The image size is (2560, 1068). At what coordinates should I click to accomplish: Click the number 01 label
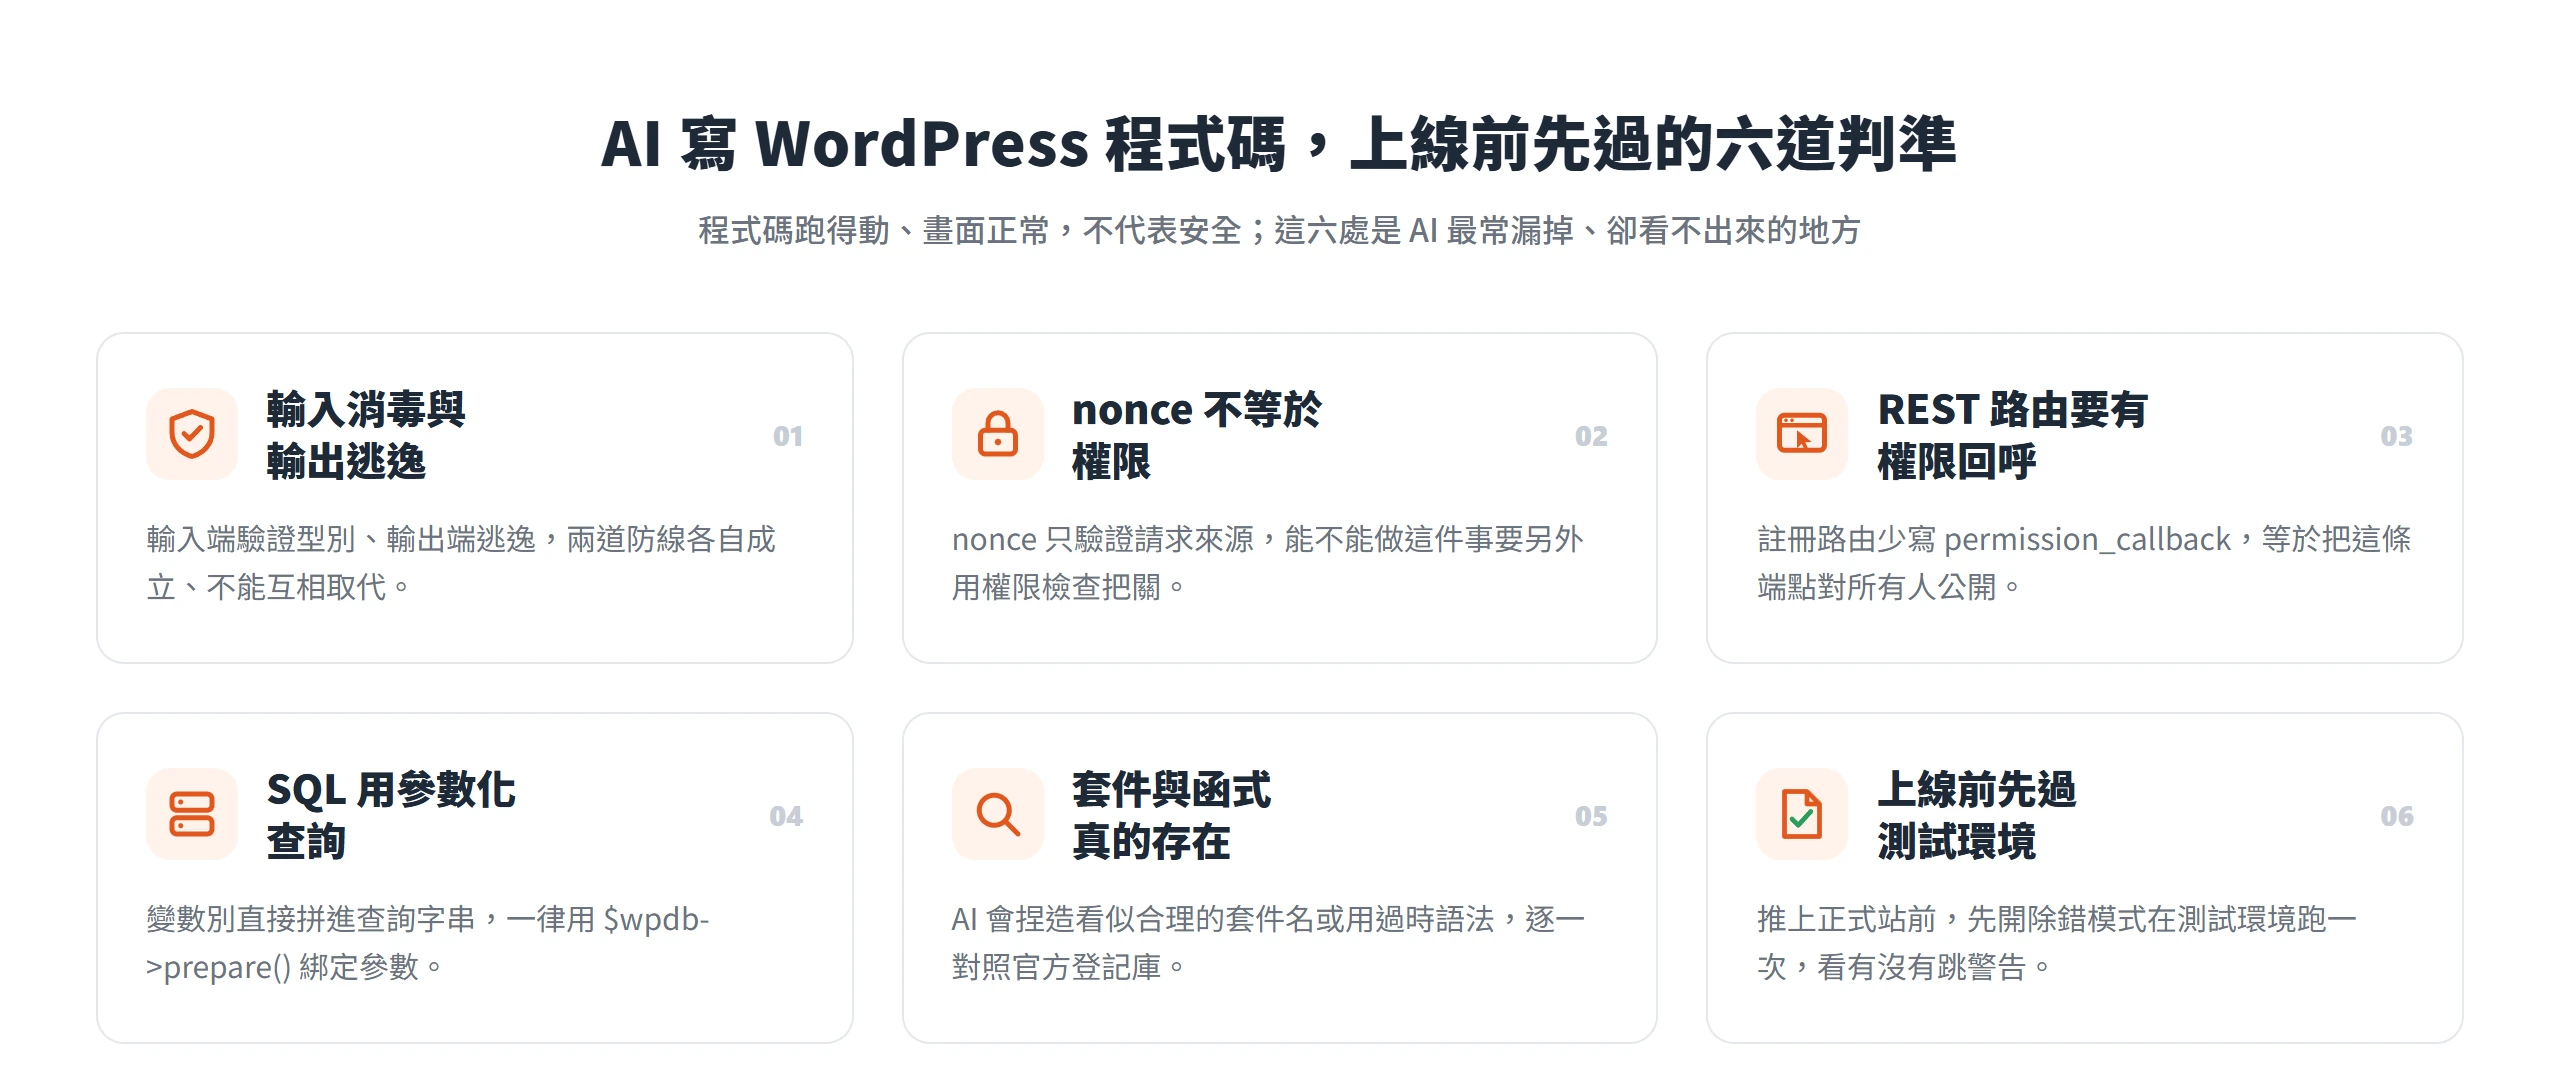point(787,436)
